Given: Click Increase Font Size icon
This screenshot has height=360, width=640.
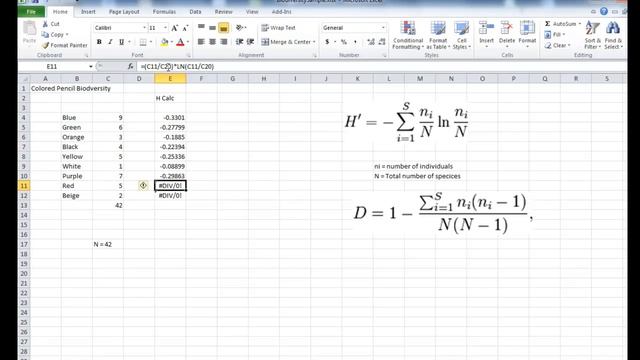Looking at the screenshot, I should [175, 28].
